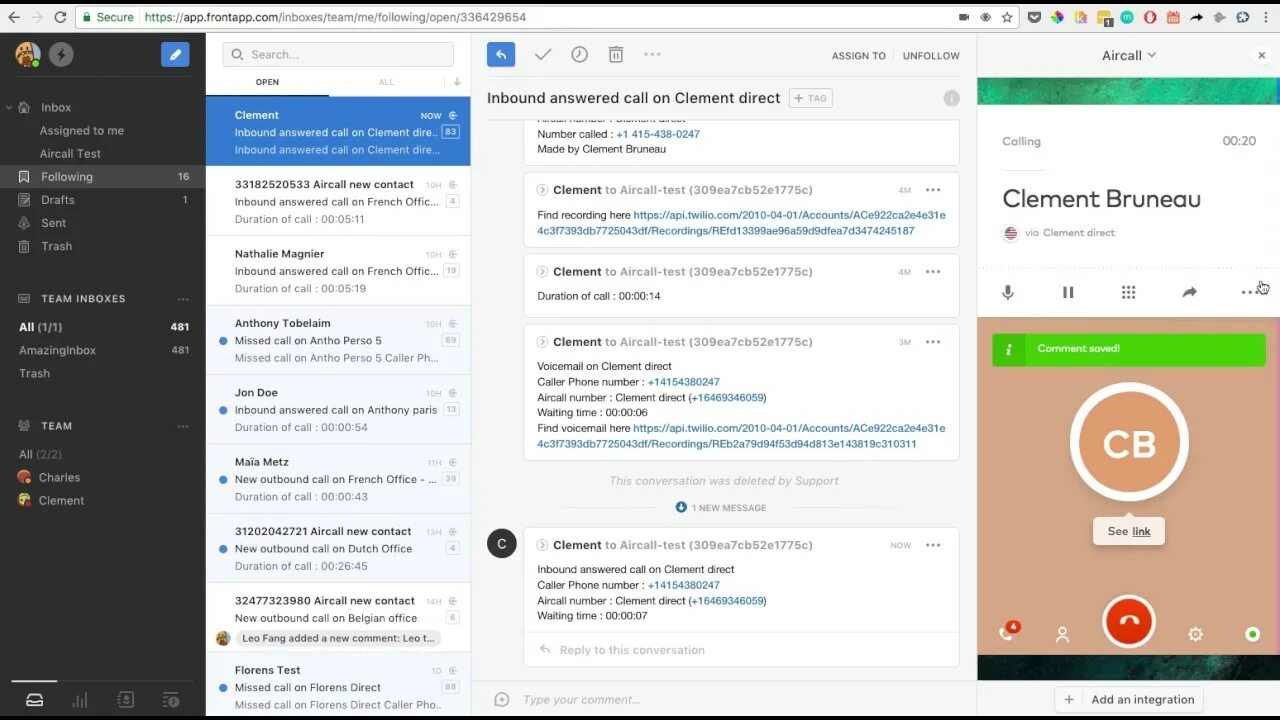Snooze conversation with the clock icon
This screenshot has height=720, width=1280.
579,55
